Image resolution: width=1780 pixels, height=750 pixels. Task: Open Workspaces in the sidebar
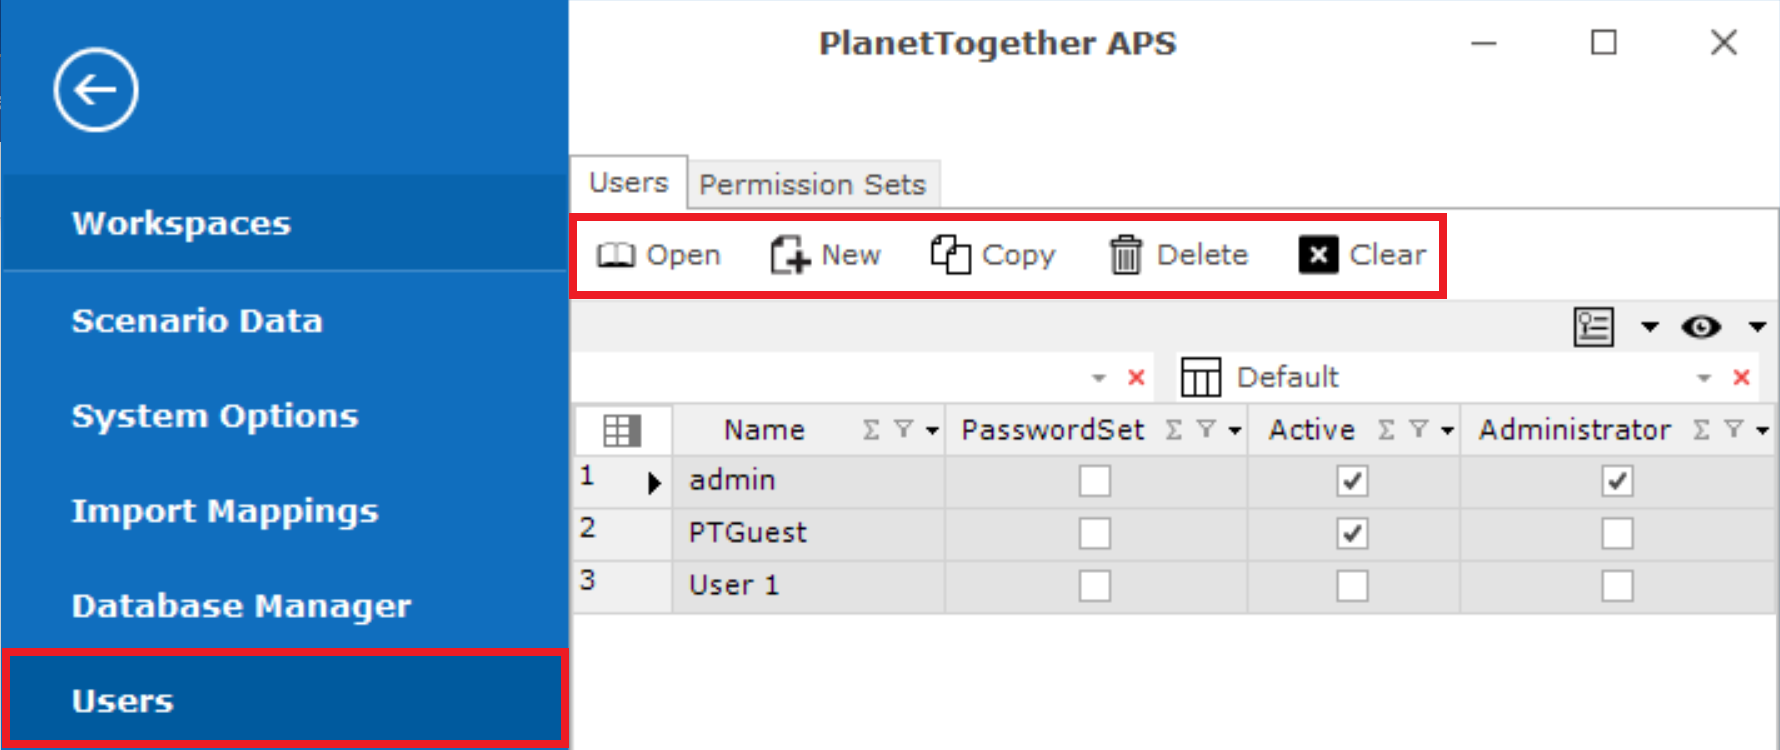[284, 223]
